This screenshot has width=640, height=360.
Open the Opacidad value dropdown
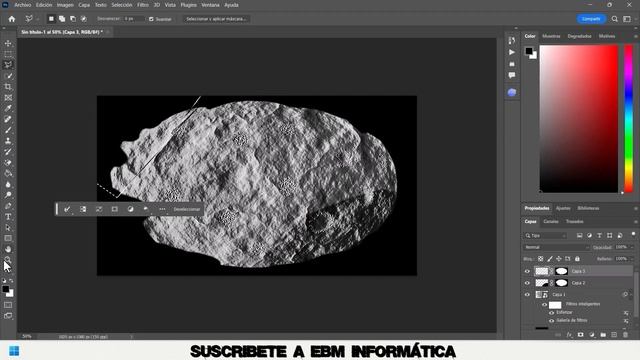pos(631,247)
